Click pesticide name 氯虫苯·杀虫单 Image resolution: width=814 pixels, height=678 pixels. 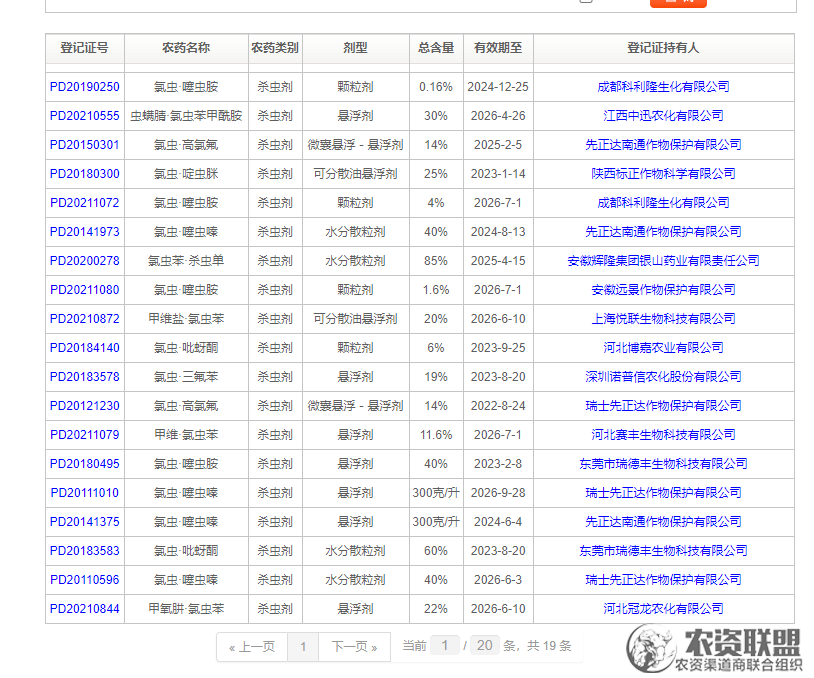point(186,261)
